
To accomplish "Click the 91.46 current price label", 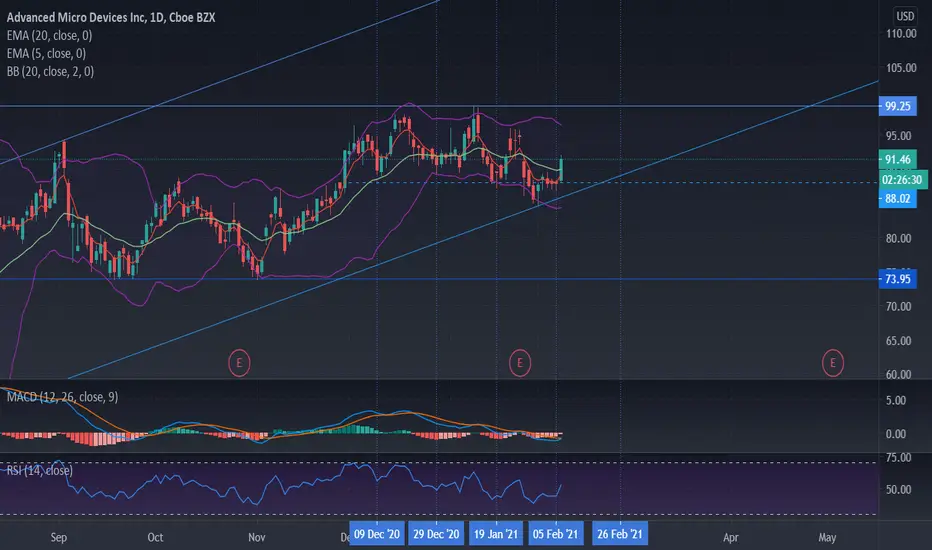I will click(898, 159).
